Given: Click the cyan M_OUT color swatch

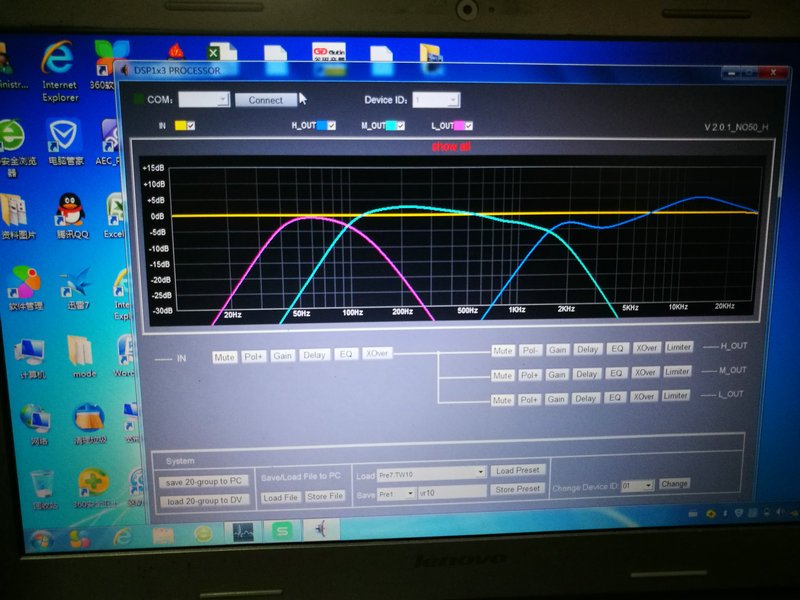Looking at the screenshot, I should 391,123.
